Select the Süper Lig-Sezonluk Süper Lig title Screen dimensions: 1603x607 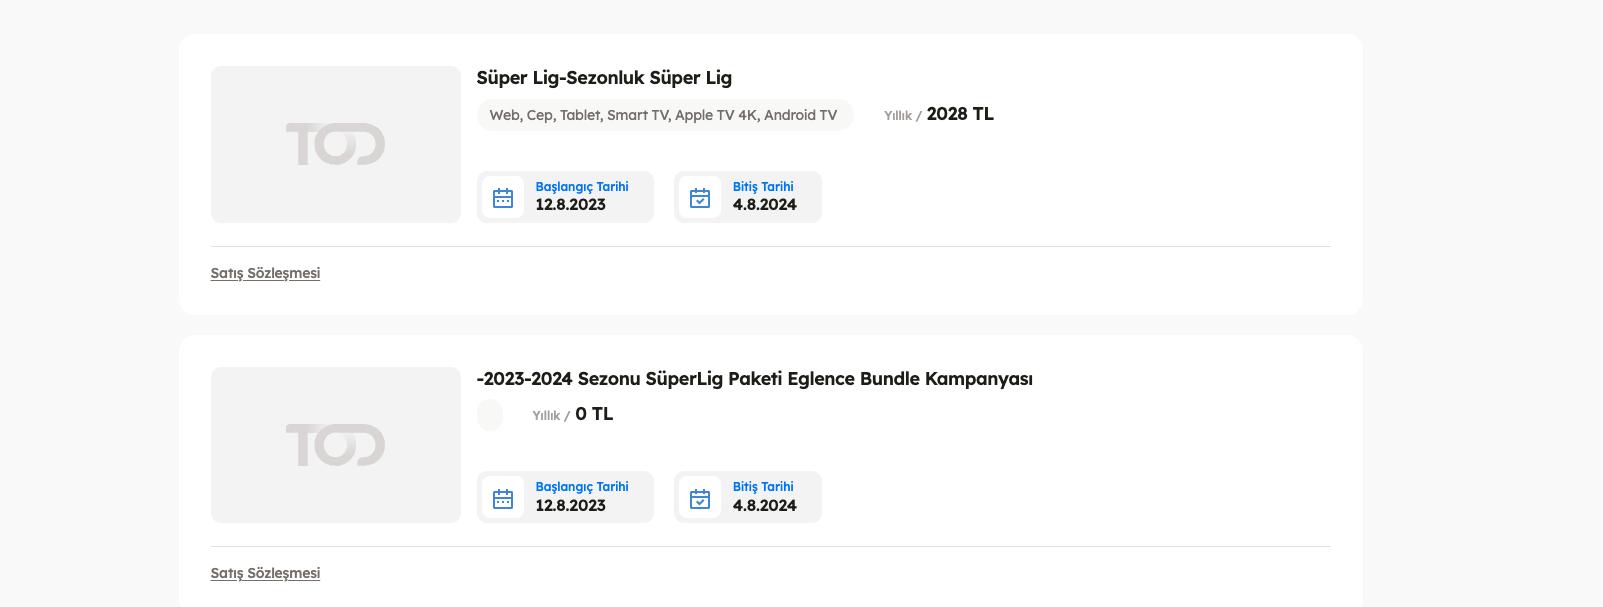[x=604, y=78]
